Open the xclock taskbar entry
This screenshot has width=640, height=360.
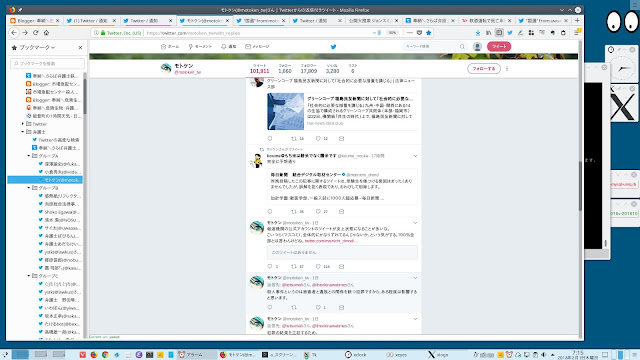[356, 355]
